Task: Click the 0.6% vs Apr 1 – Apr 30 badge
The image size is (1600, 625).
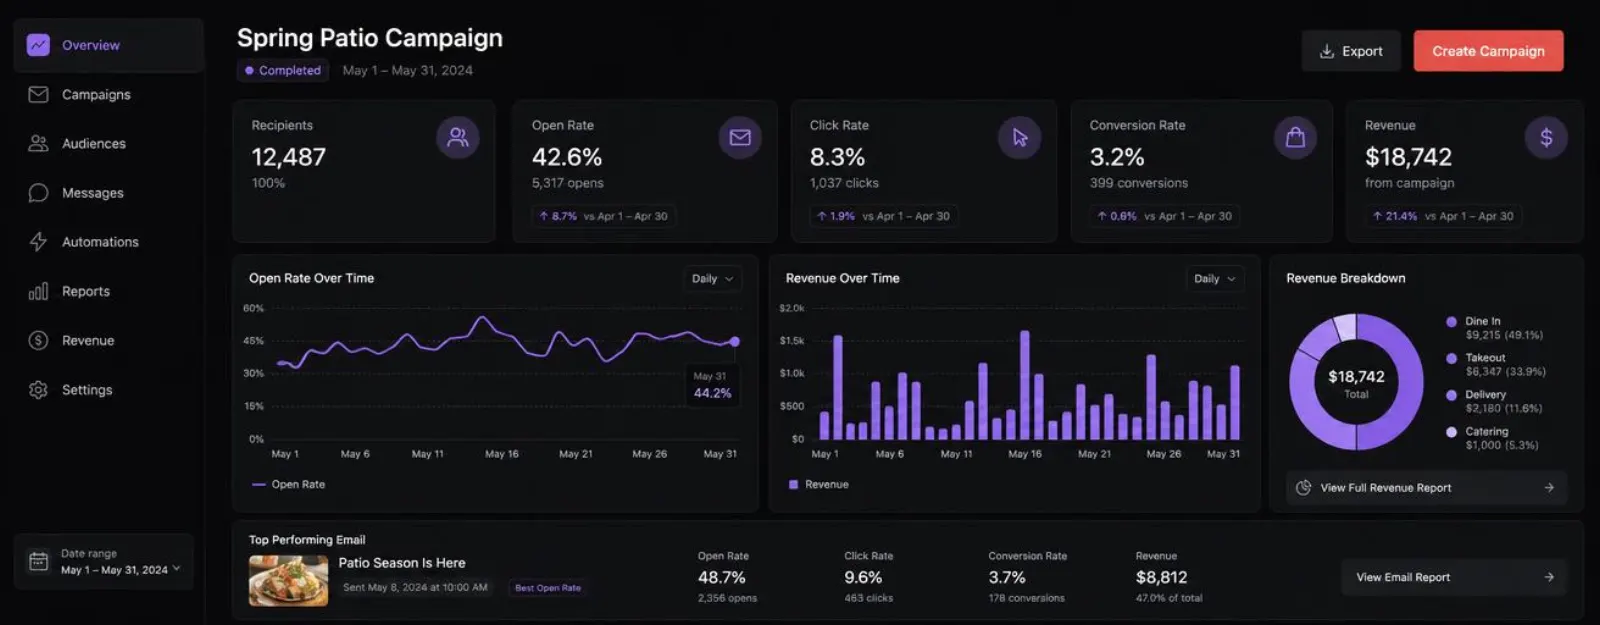Action: [1164, 216]
